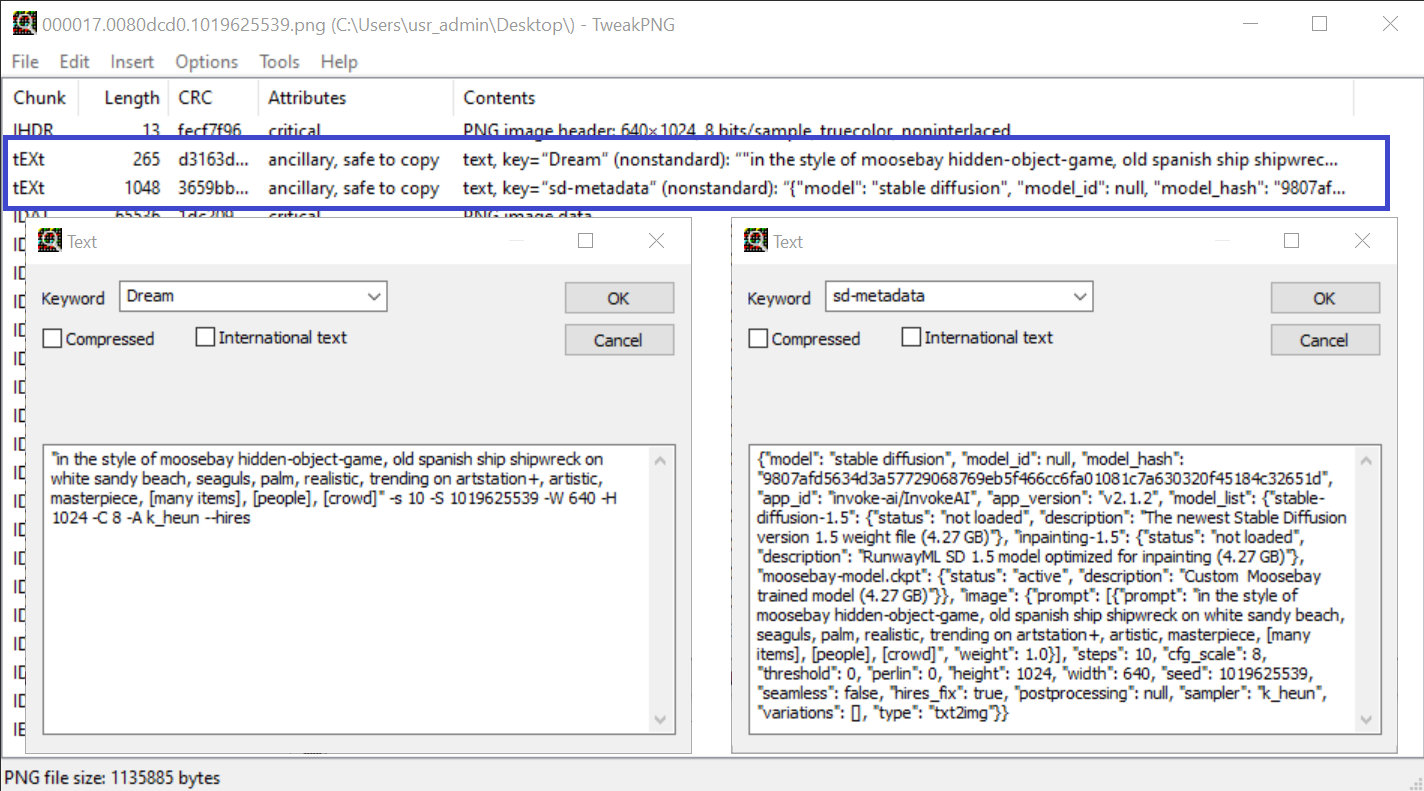Open the Insert menu

132,62
